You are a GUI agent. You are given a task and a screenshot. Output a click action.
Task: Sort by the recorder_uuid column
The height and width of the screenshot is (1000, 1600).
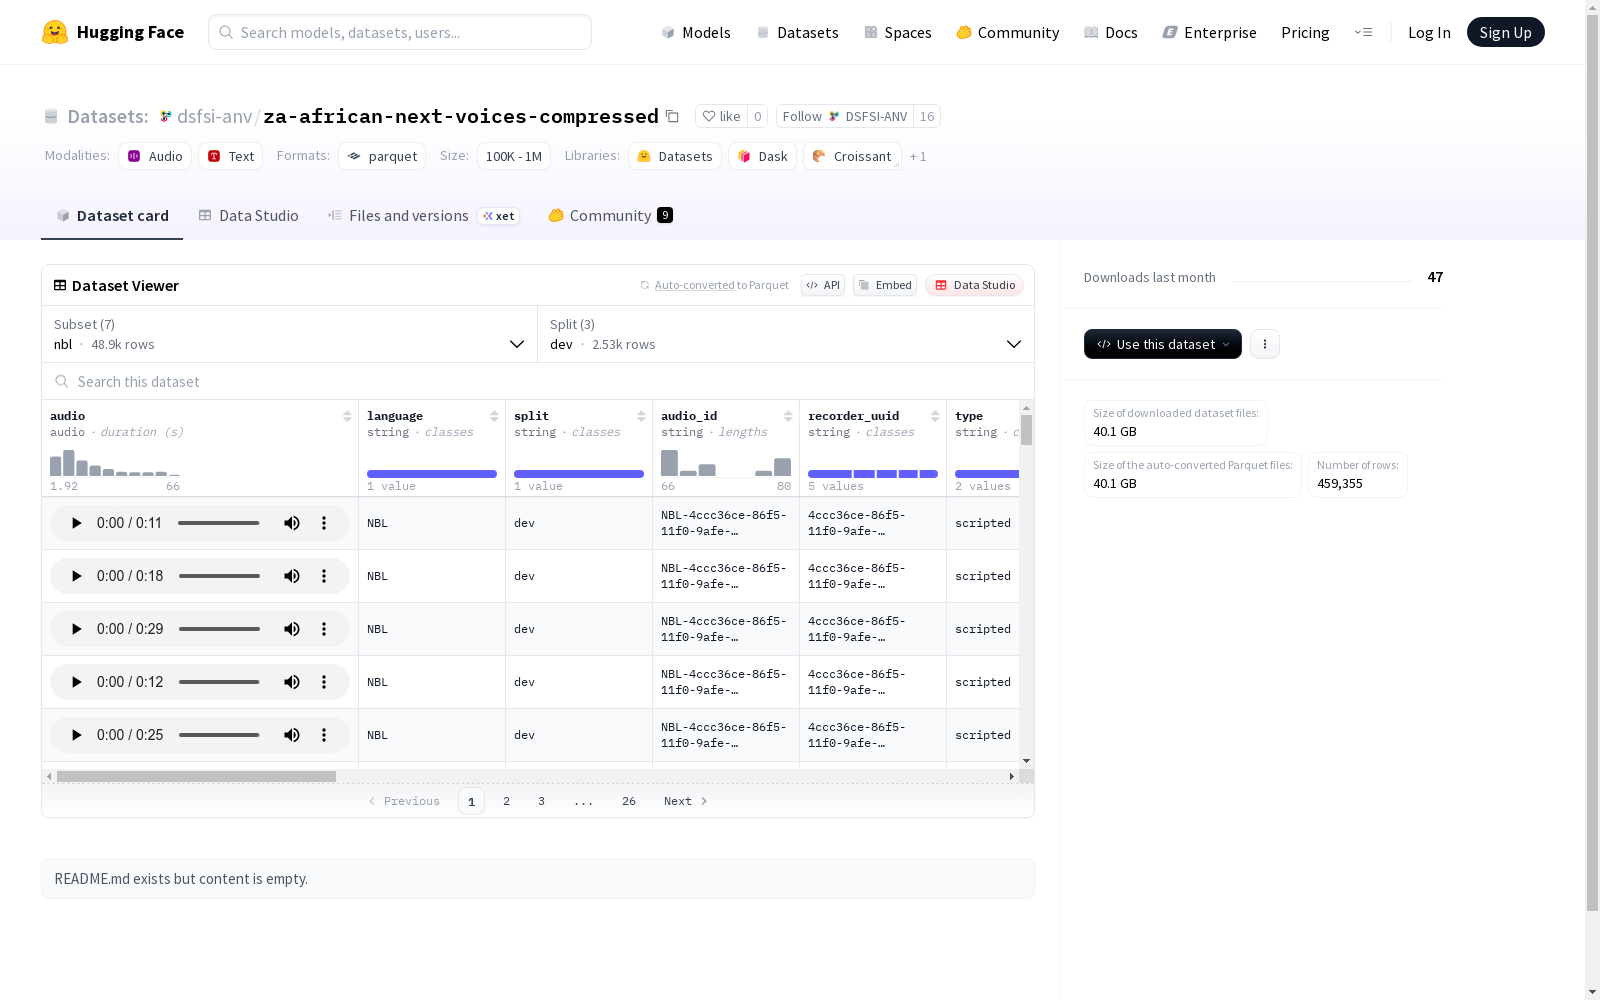click(x=935, y=416)
